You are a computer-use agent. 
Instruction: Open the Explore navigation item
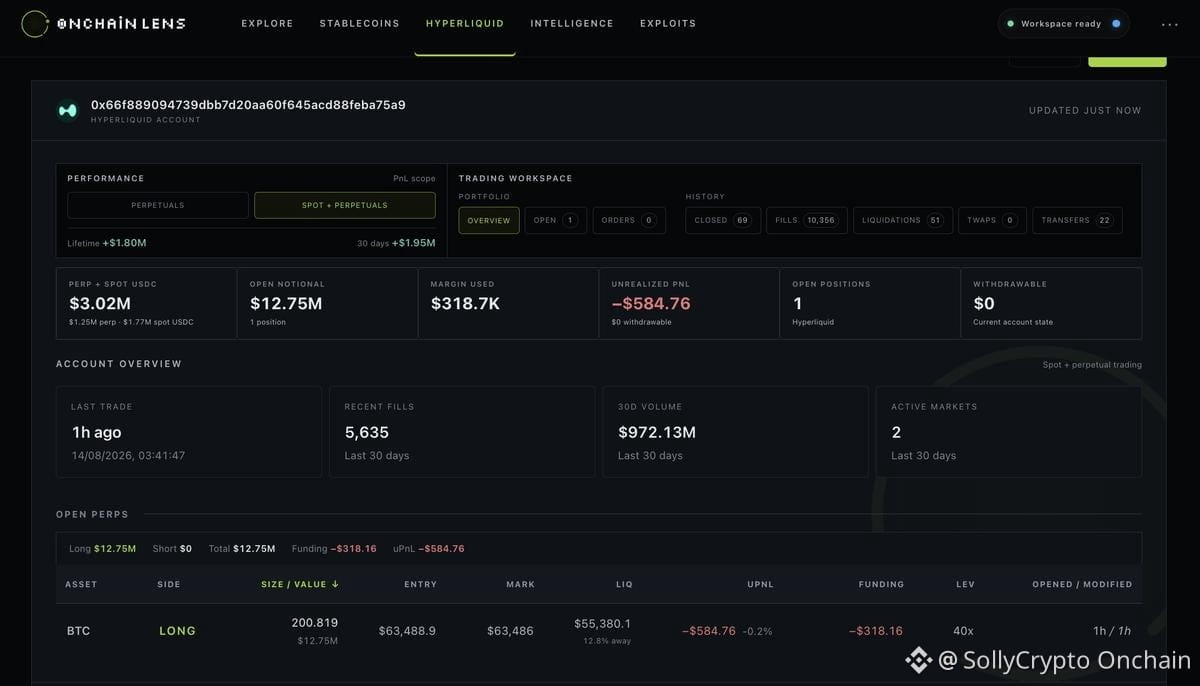tap(267, 23)
